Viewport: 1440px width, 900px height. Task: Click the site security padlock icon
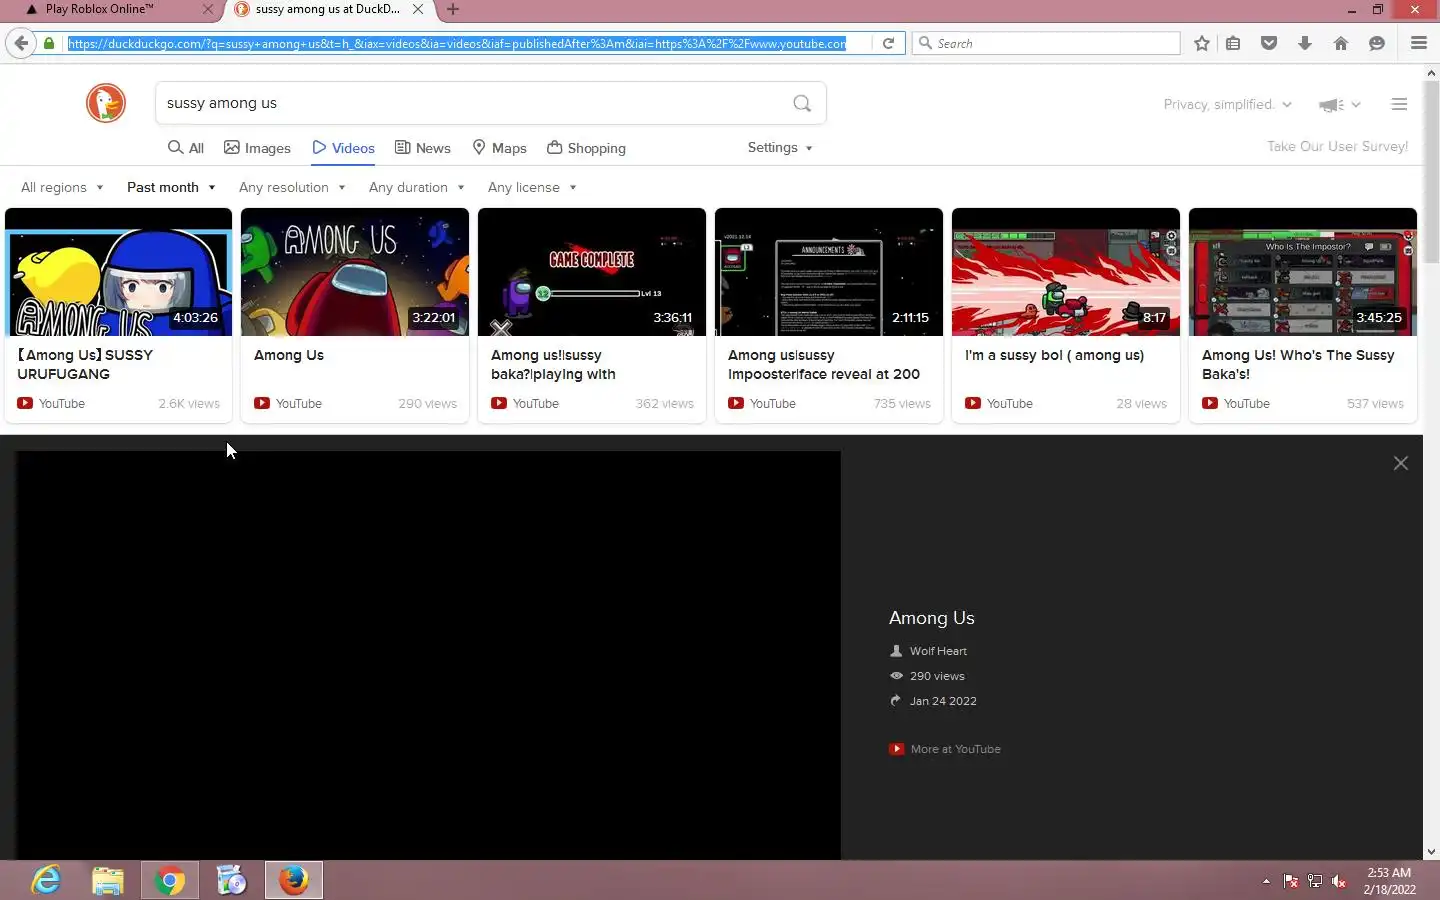click(x=49, y=43)
